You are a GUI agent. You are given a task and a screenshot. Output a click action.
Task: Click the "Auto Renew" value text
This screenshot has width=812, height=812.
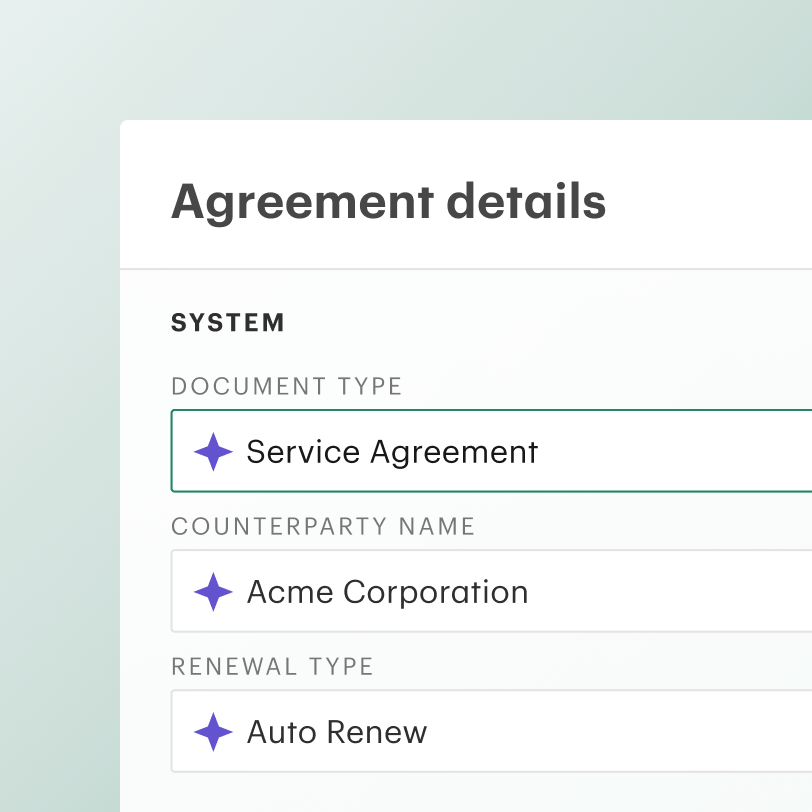point(337,732)
